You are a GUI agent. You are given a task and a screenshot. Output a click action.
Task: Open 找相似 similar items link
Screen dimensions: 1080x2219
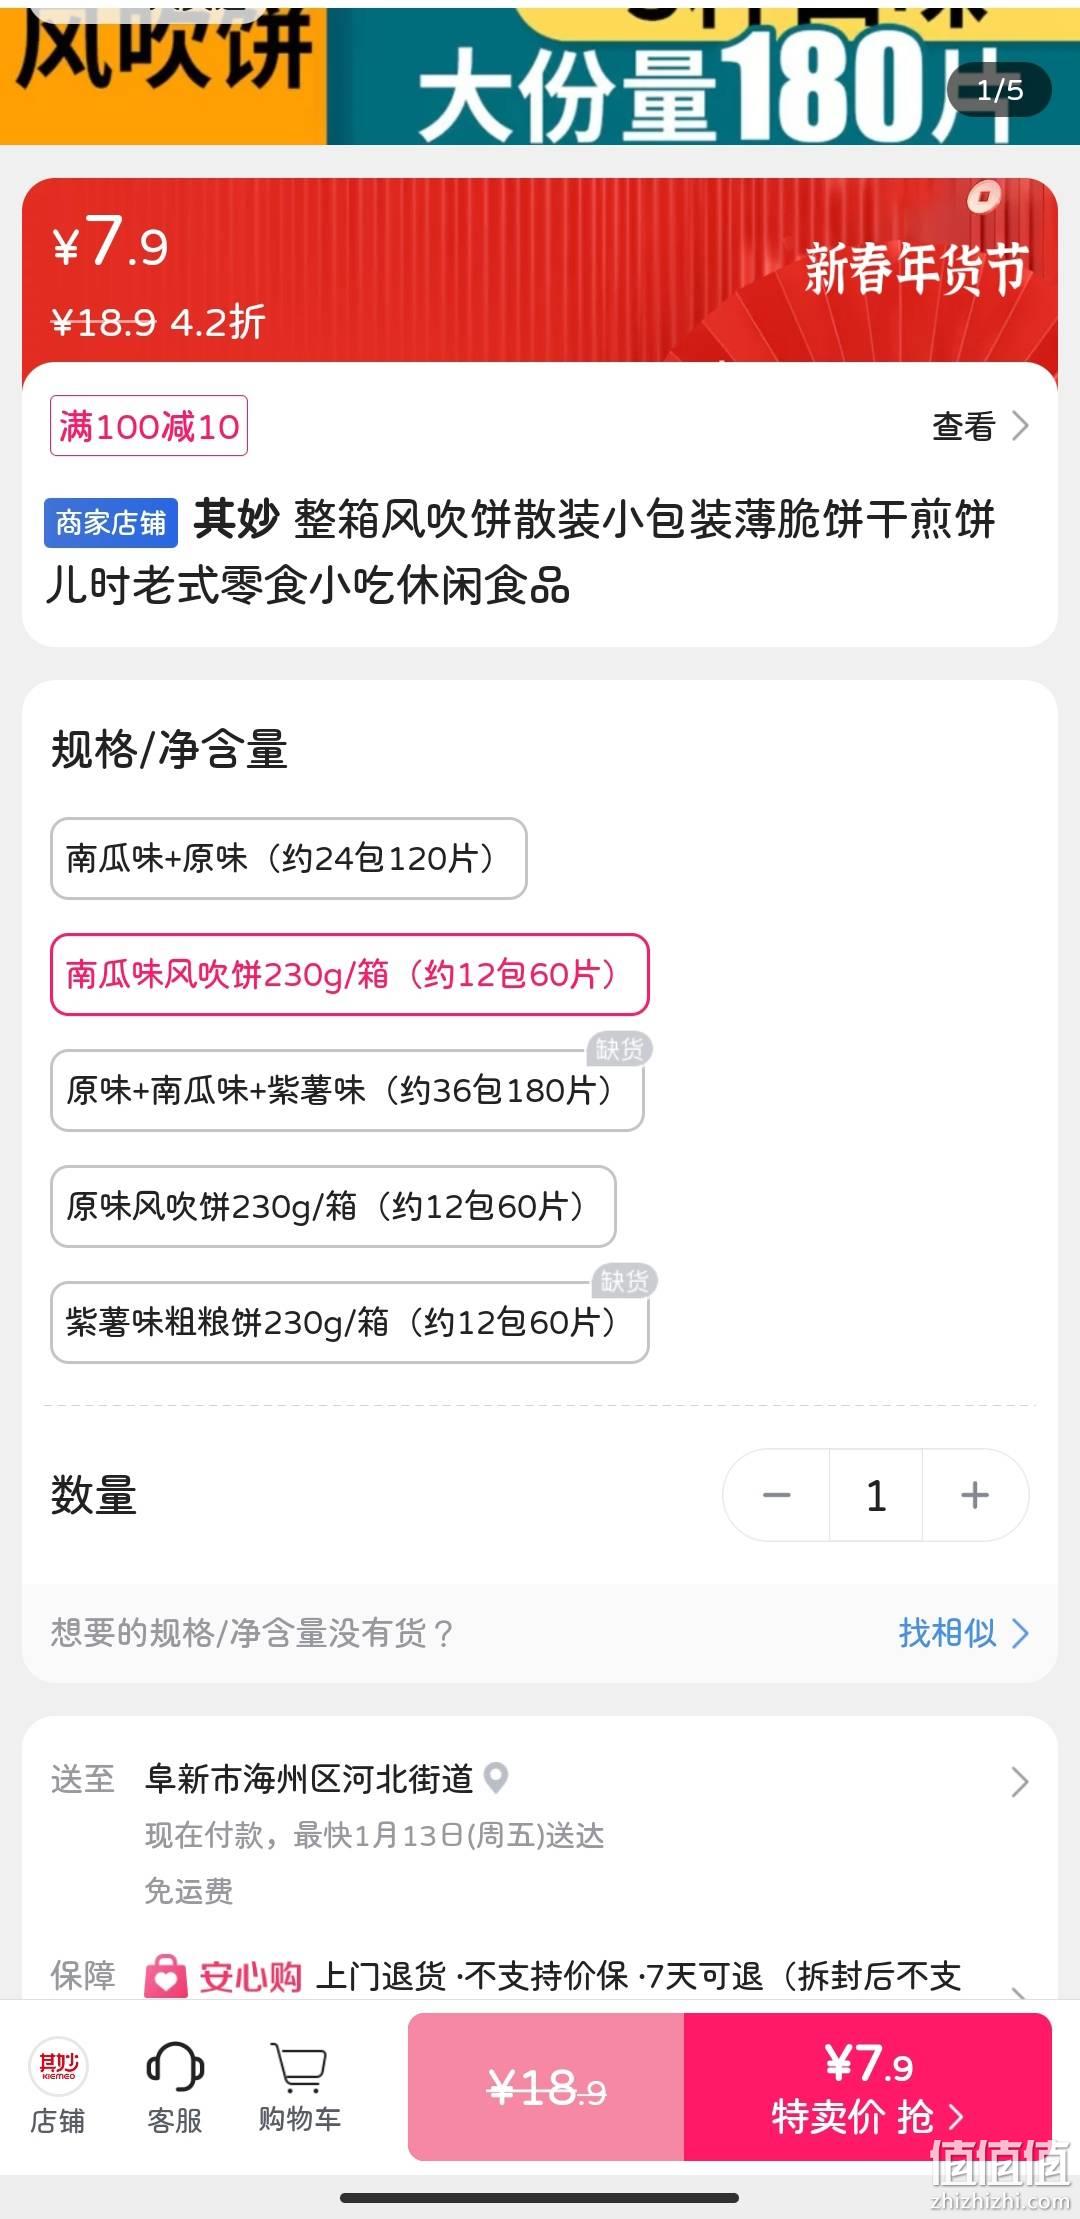coord(963,1633)
